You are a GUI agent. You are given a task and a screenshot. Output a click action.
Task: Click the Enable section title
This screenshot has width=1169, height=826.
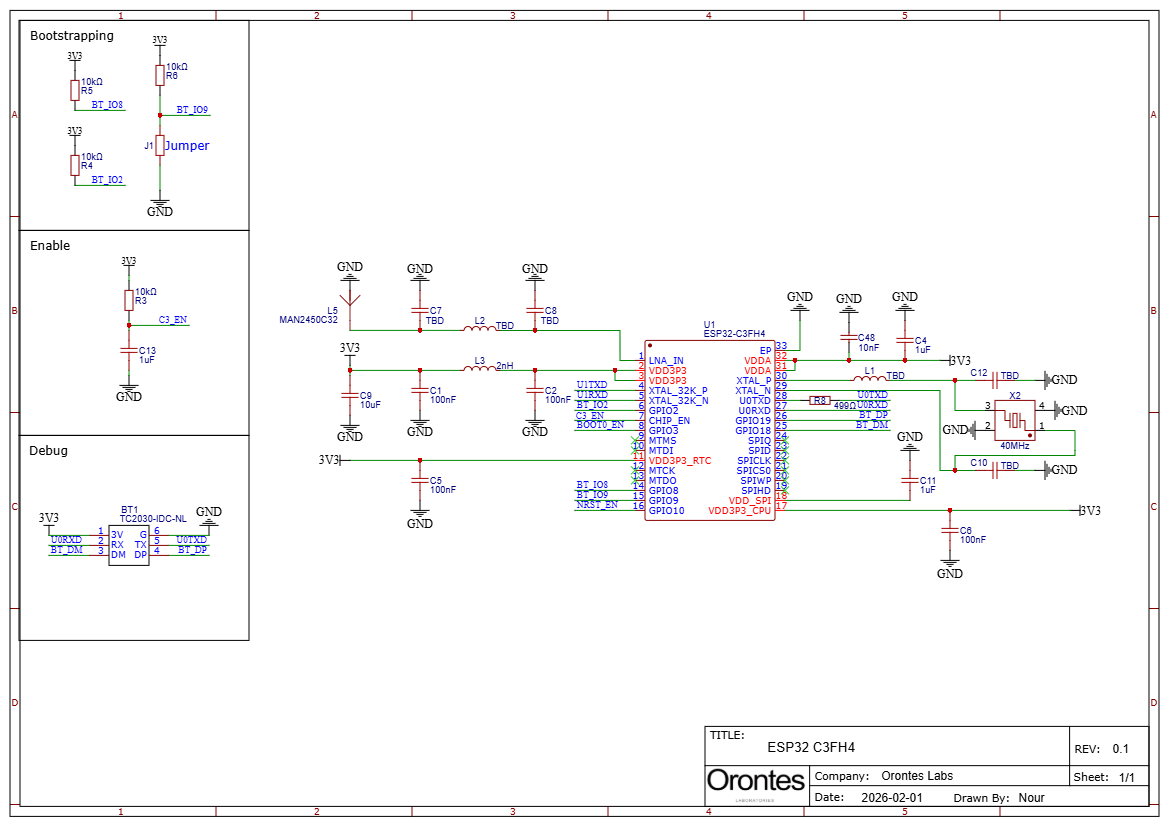point(50,245)
